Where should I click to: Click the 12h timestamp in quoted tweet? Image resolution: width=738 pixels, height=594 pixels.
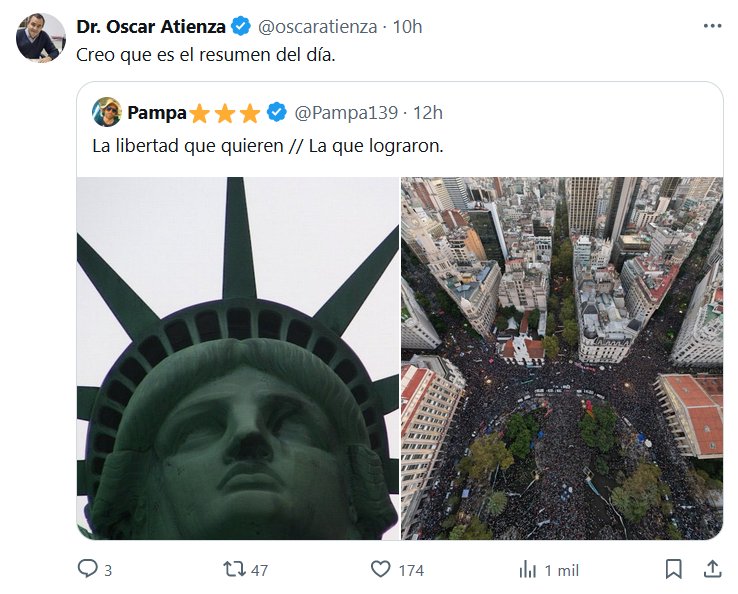(428, 112)
